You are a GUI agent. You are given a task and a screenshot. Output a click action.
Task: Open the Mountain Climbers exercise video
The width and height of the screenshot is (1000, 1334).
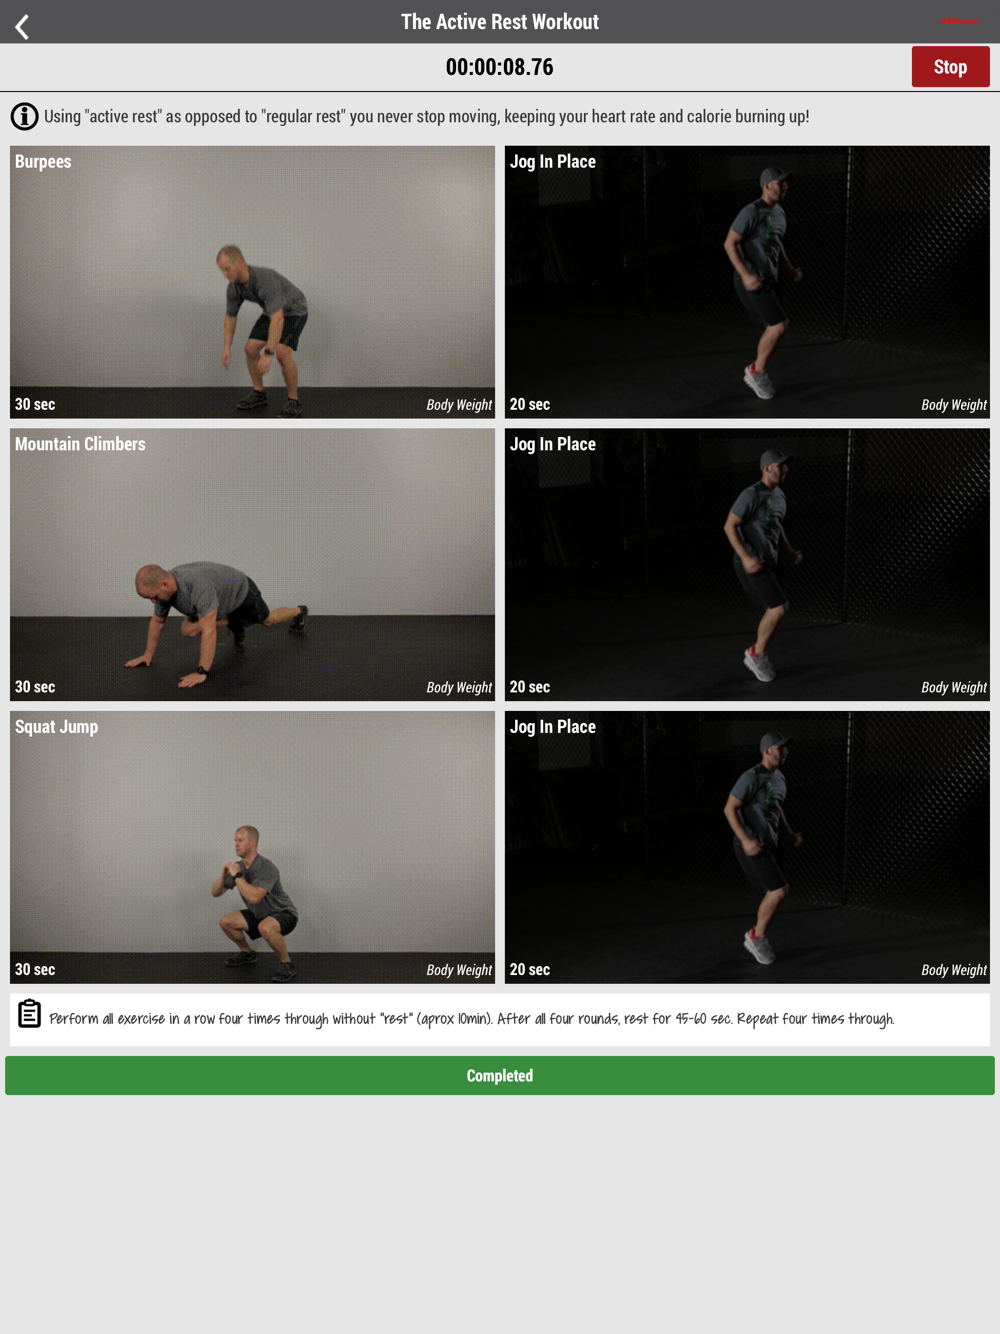coord(252,565)
